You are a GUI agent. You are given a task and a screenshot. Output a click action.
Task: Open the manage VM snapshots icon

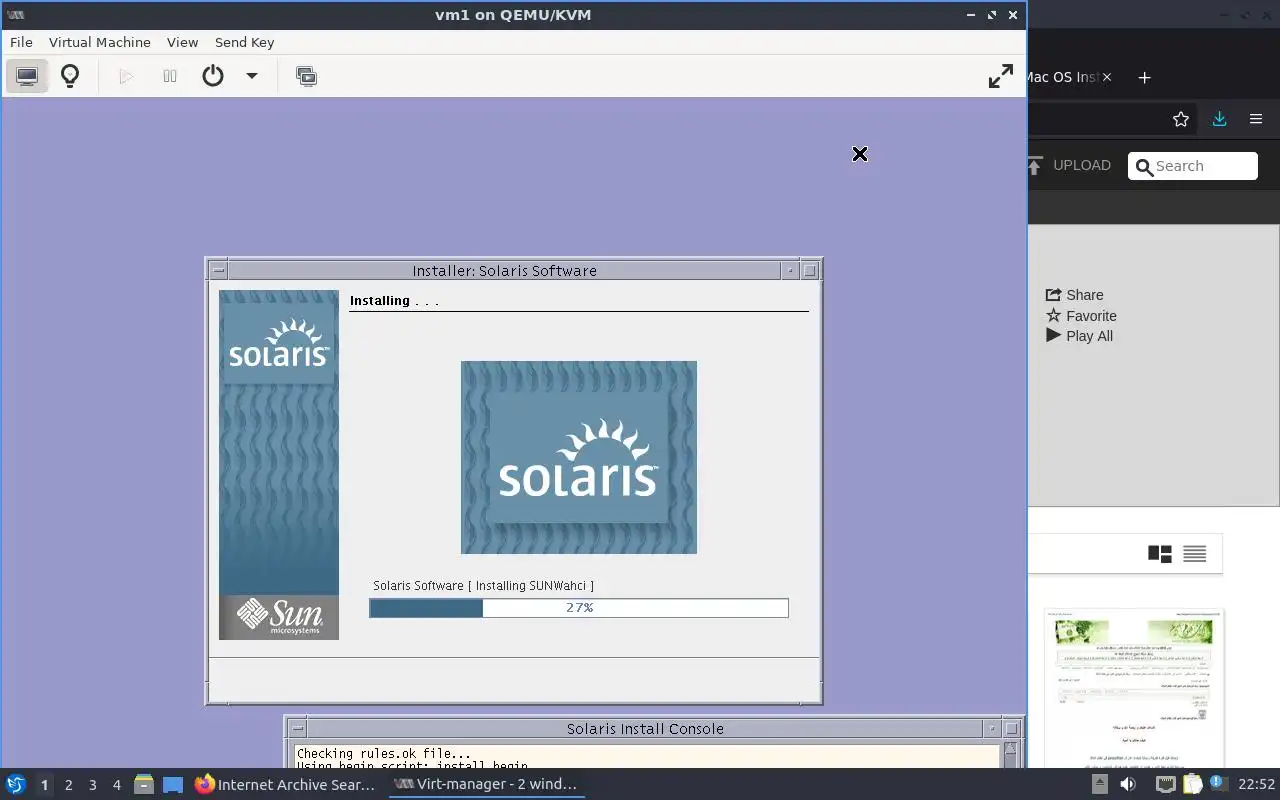[x=307, y=76]
